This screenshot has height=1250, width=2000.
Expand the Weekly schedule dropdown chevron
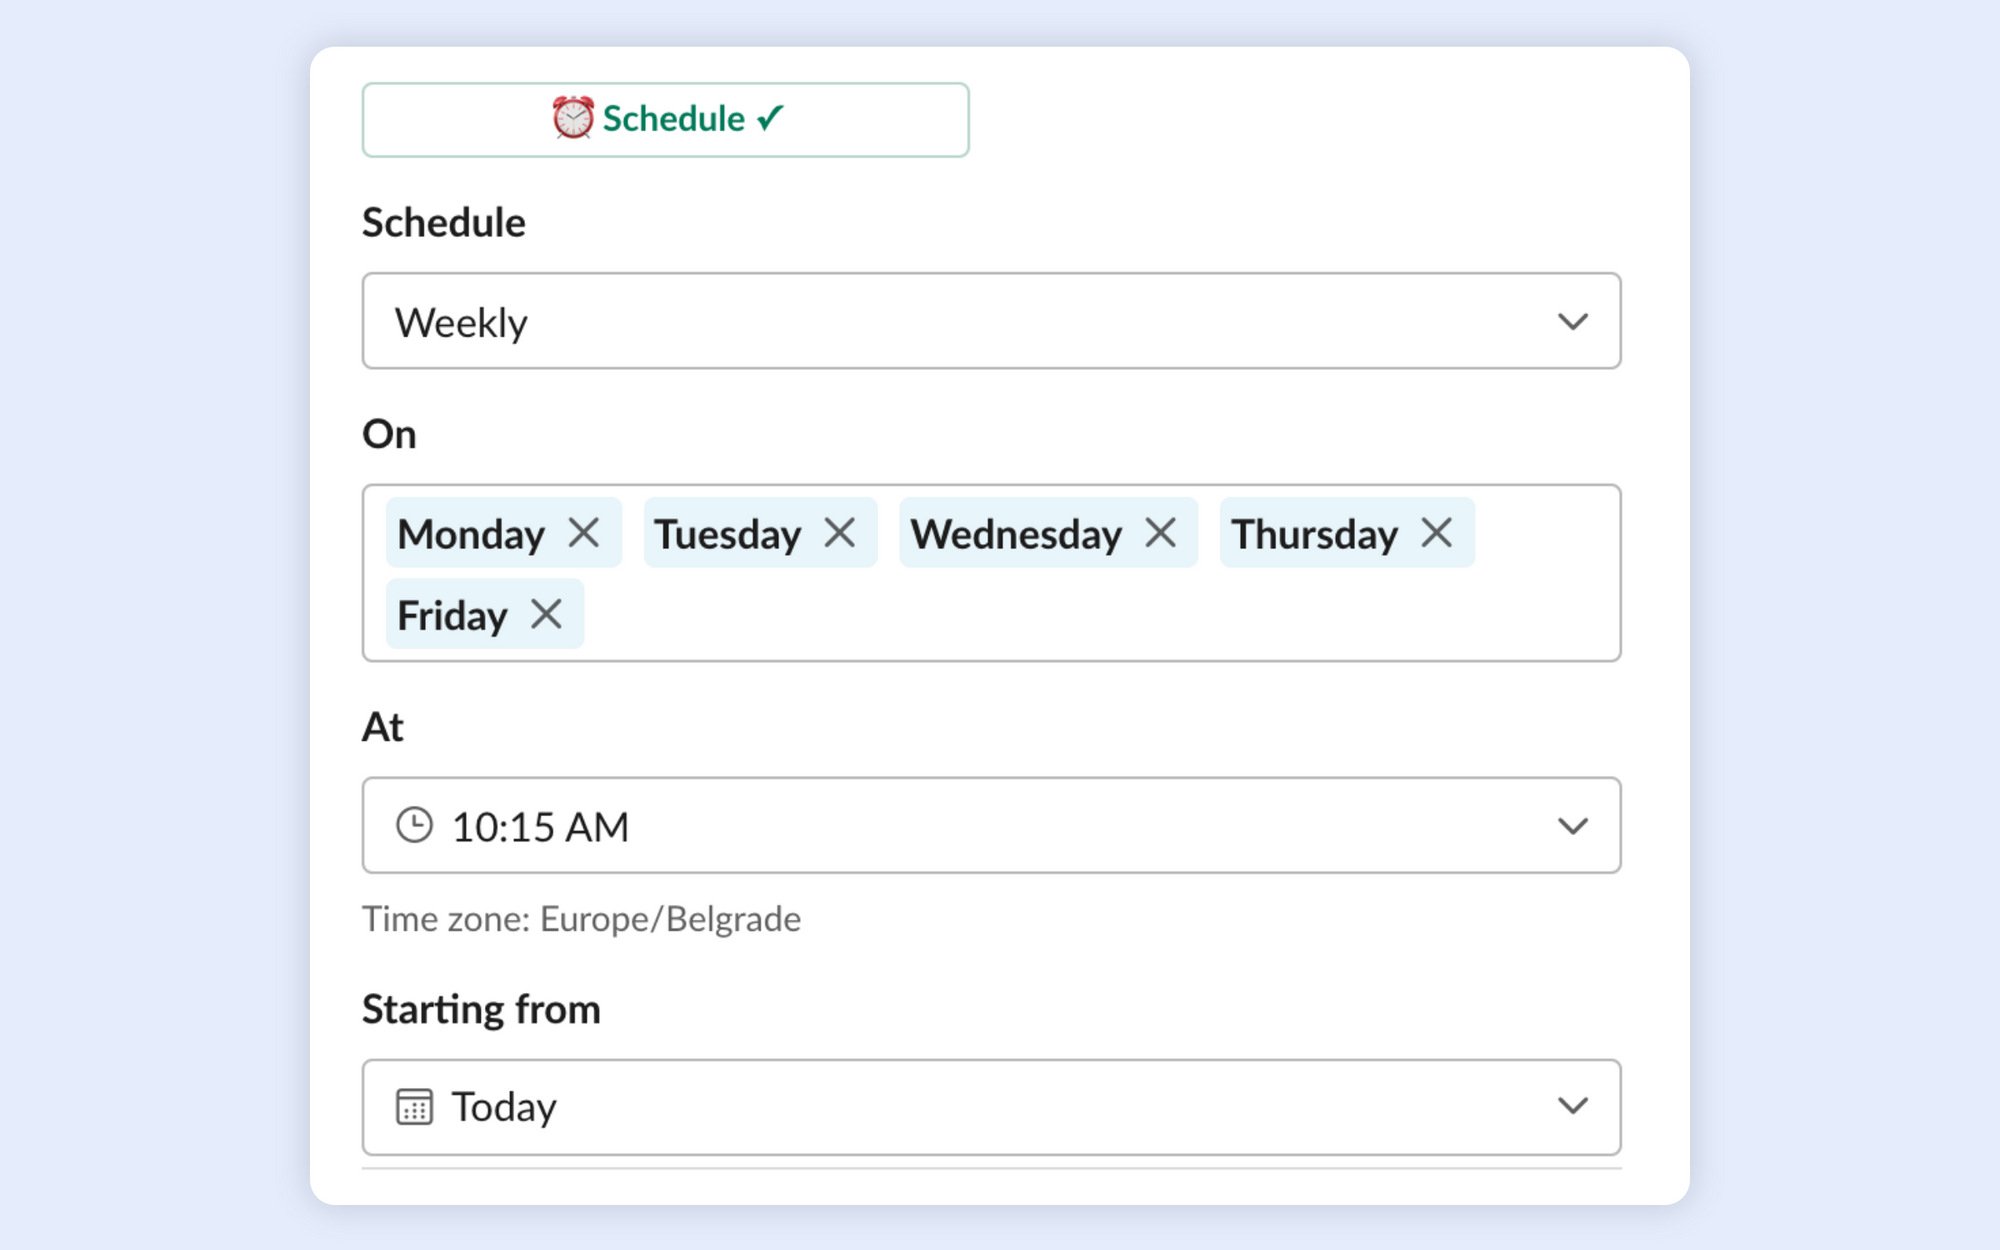click(1573, 322)
